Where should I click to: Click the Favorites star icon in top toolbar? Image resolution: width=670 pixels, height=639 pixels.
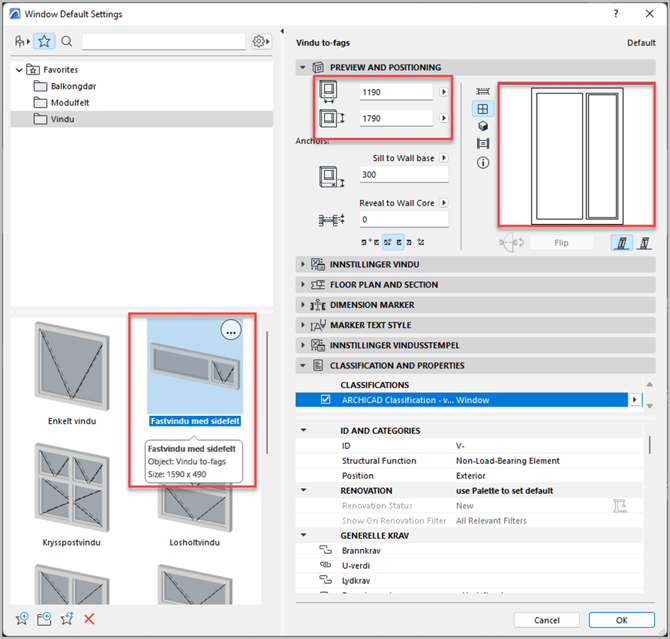44,41
